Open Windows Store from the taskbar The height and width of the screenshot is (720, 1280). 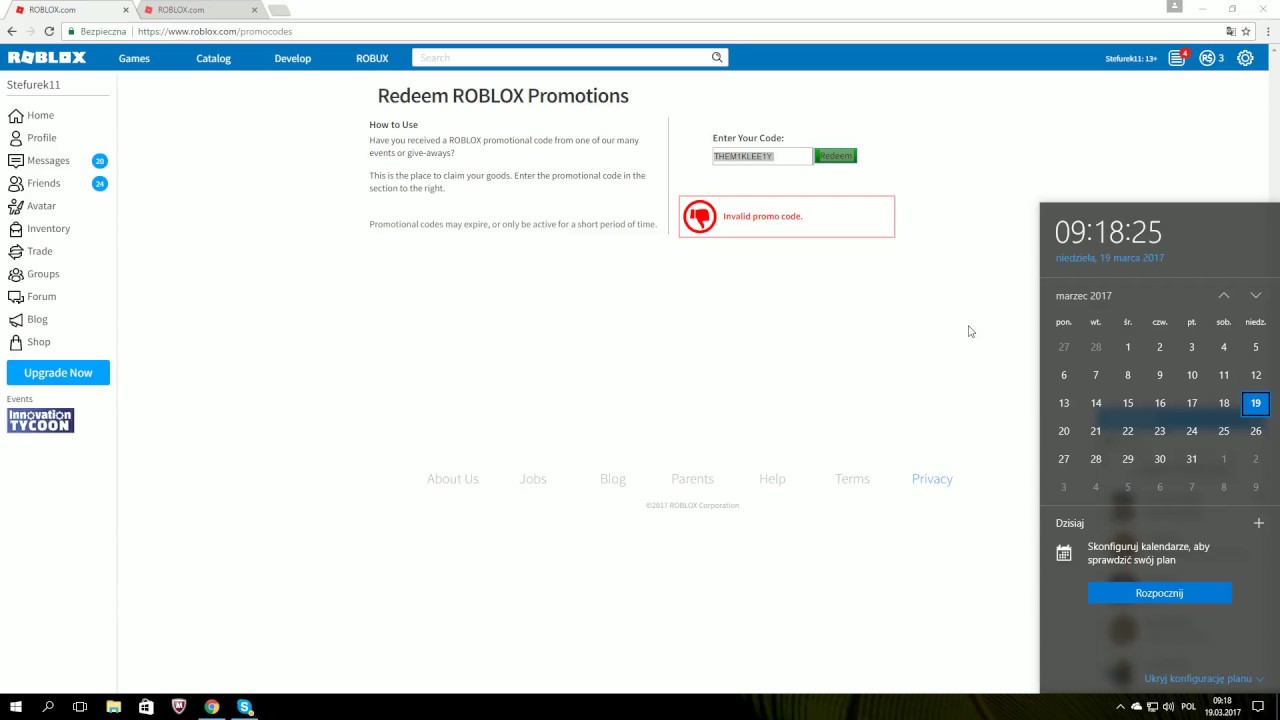[x=146, y=707]
